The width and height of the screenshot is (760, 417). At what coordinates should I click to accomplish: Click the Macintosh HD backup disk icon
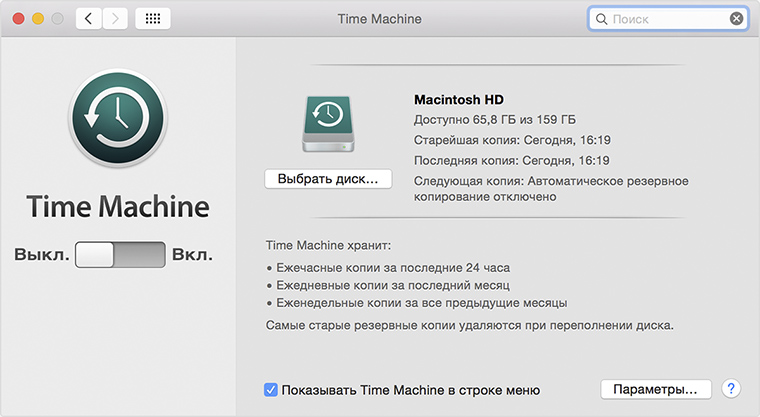[328, 124]
